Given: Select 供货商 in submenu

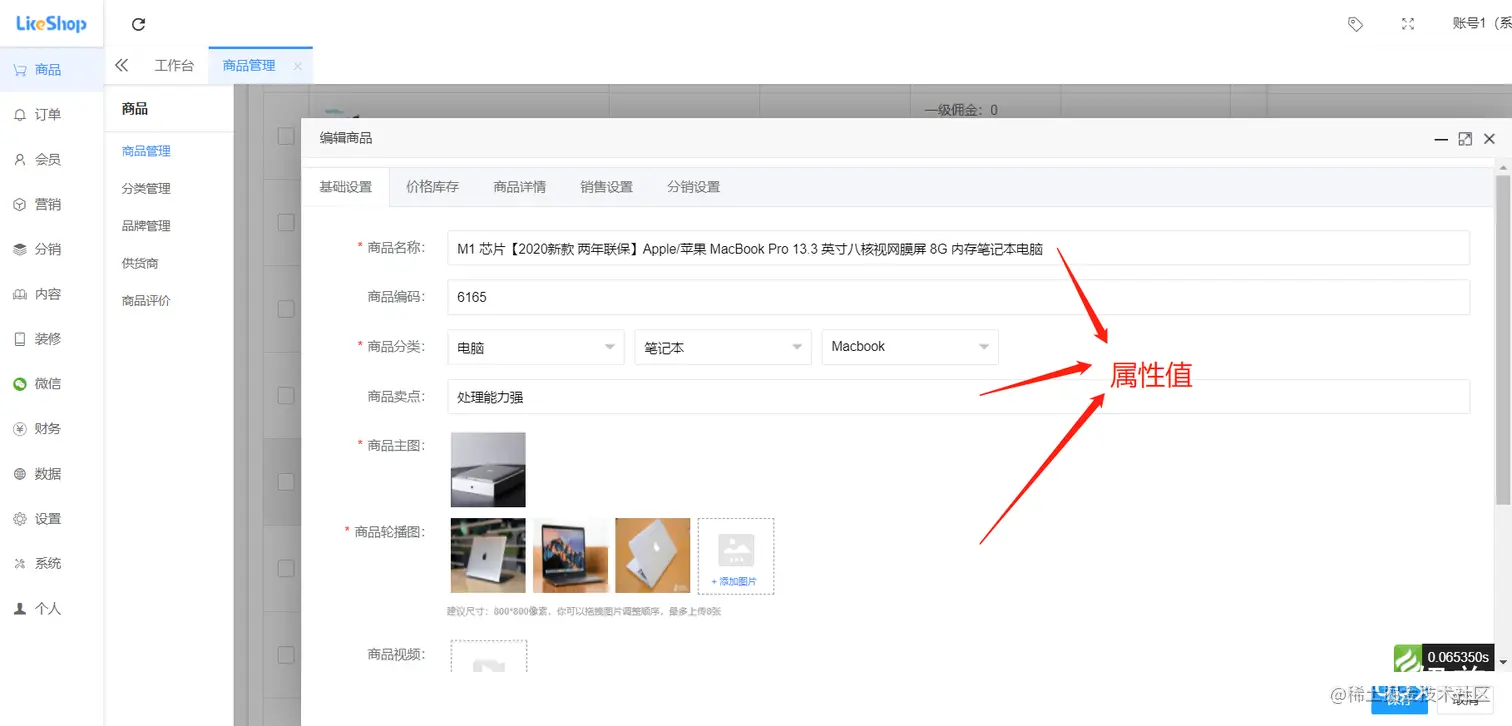Looking at the screenshot, I should coord(140,263).
